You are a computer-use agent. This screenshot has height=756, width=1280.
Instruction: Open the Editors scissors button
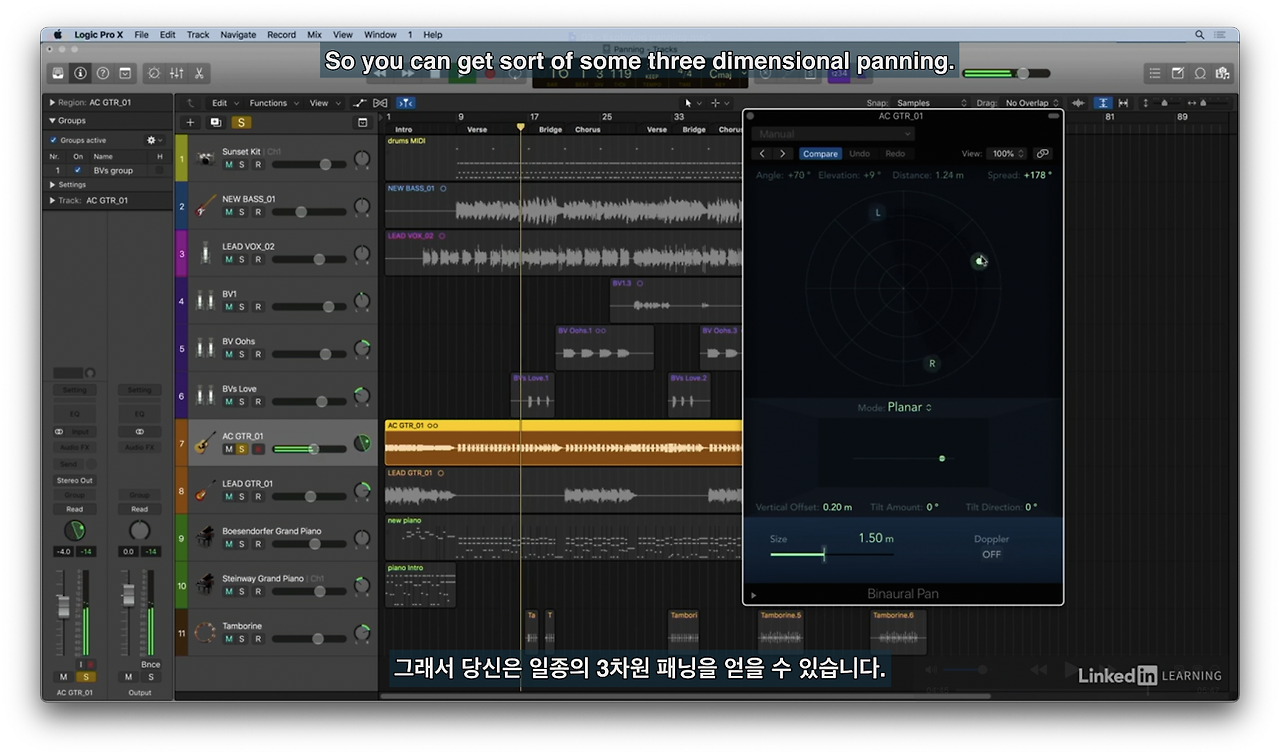point(199,73)
